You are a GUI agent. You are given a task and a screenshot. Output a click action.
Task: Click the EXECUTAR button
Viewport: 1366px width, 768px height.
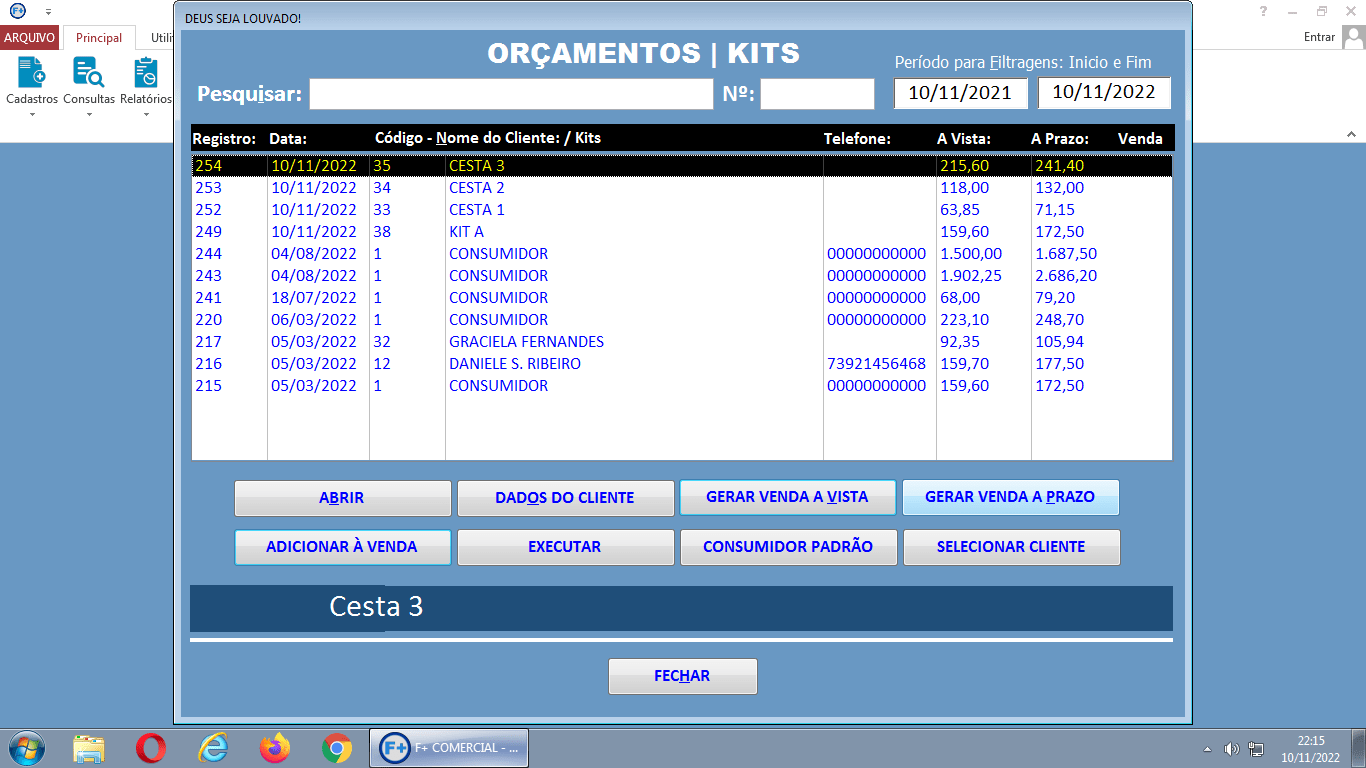click(x=565, y=548)
